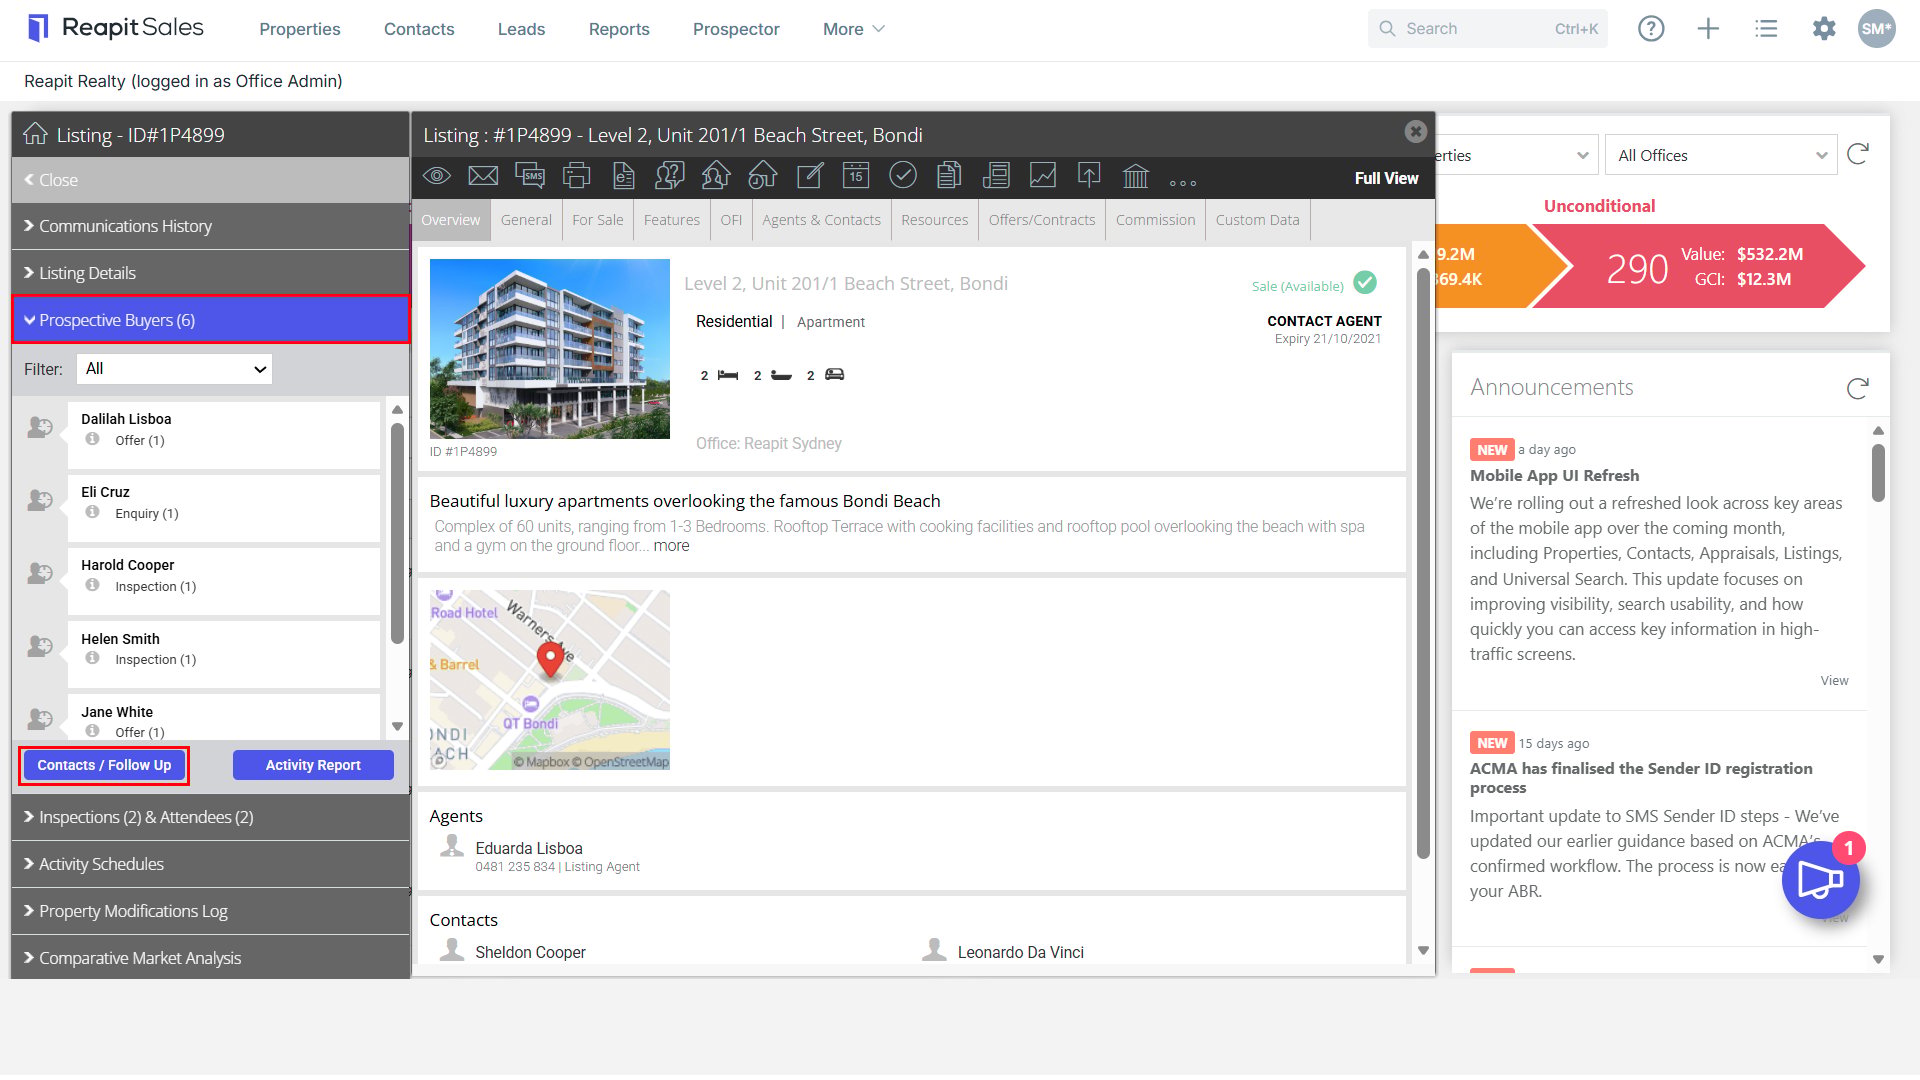Click the Contacts / Follow Up button
Viewport: 1920px width, 1080px height.
[x=104, y=765]
